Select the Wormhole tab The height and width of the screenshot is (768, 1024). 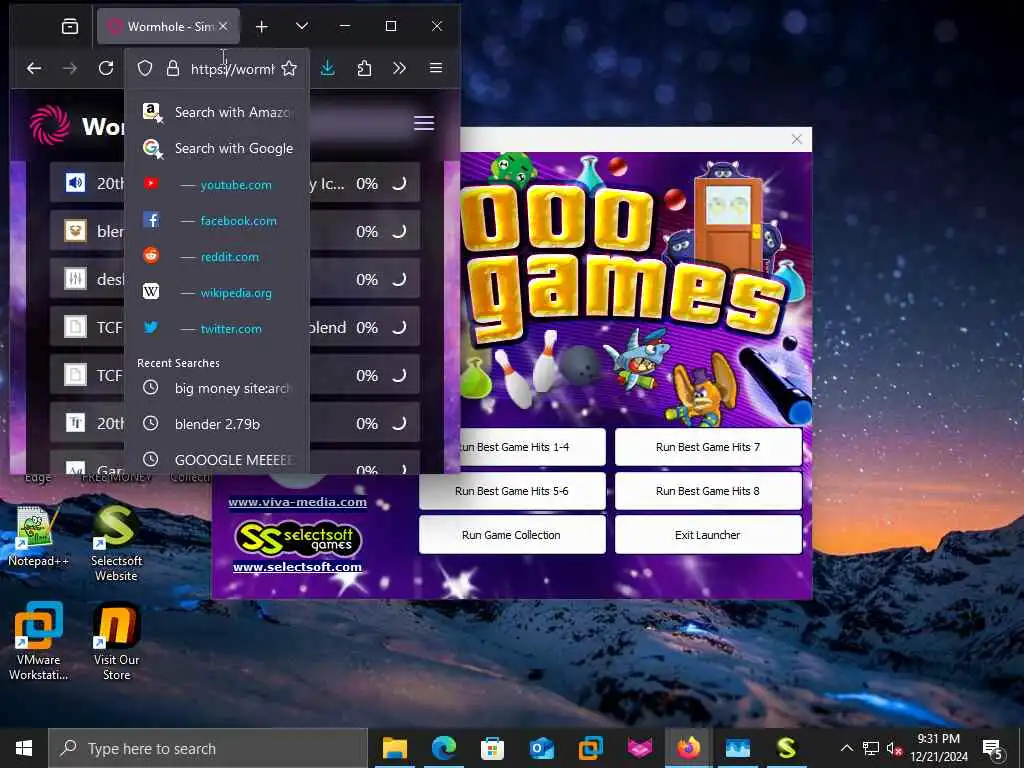pyautogui.click(x=168, y=27)
